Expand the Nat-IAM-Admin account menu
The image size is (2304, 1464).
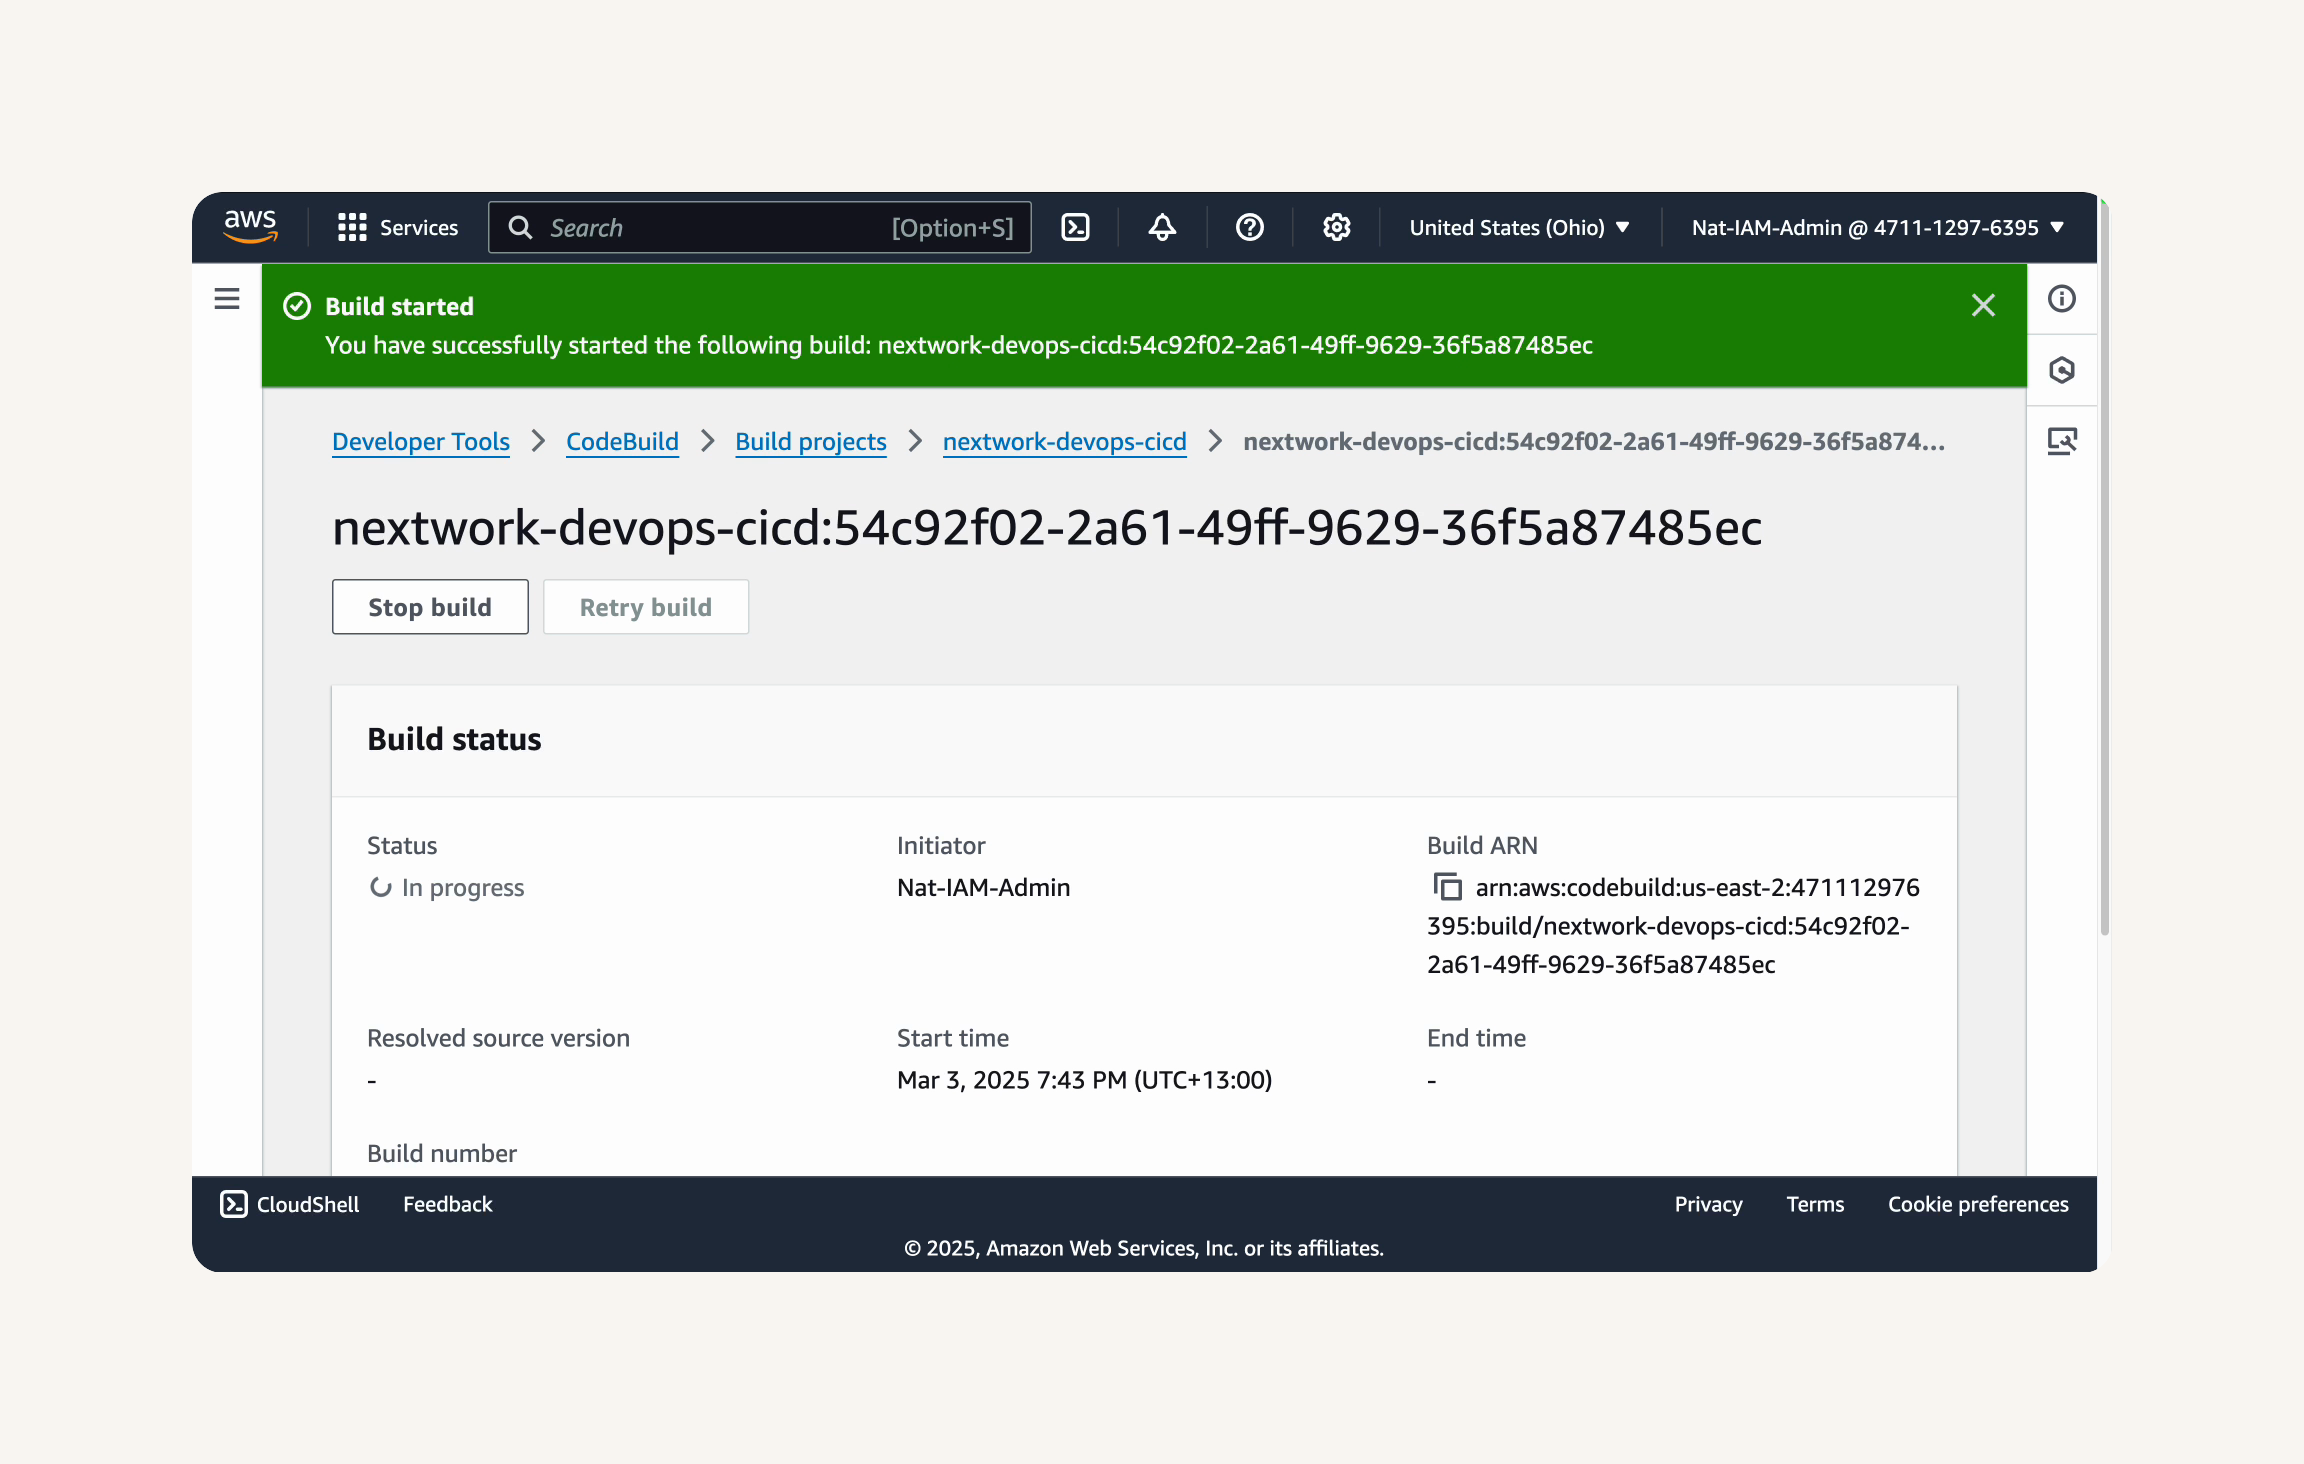1878,227
